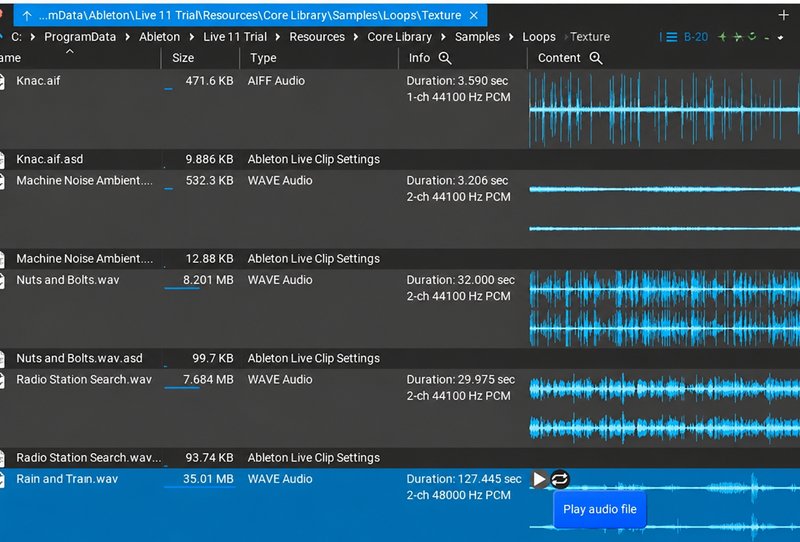Navigate to Samples in the breadcrumb
Viewport: 800px width, 542px height.
(x=477, y=37)
